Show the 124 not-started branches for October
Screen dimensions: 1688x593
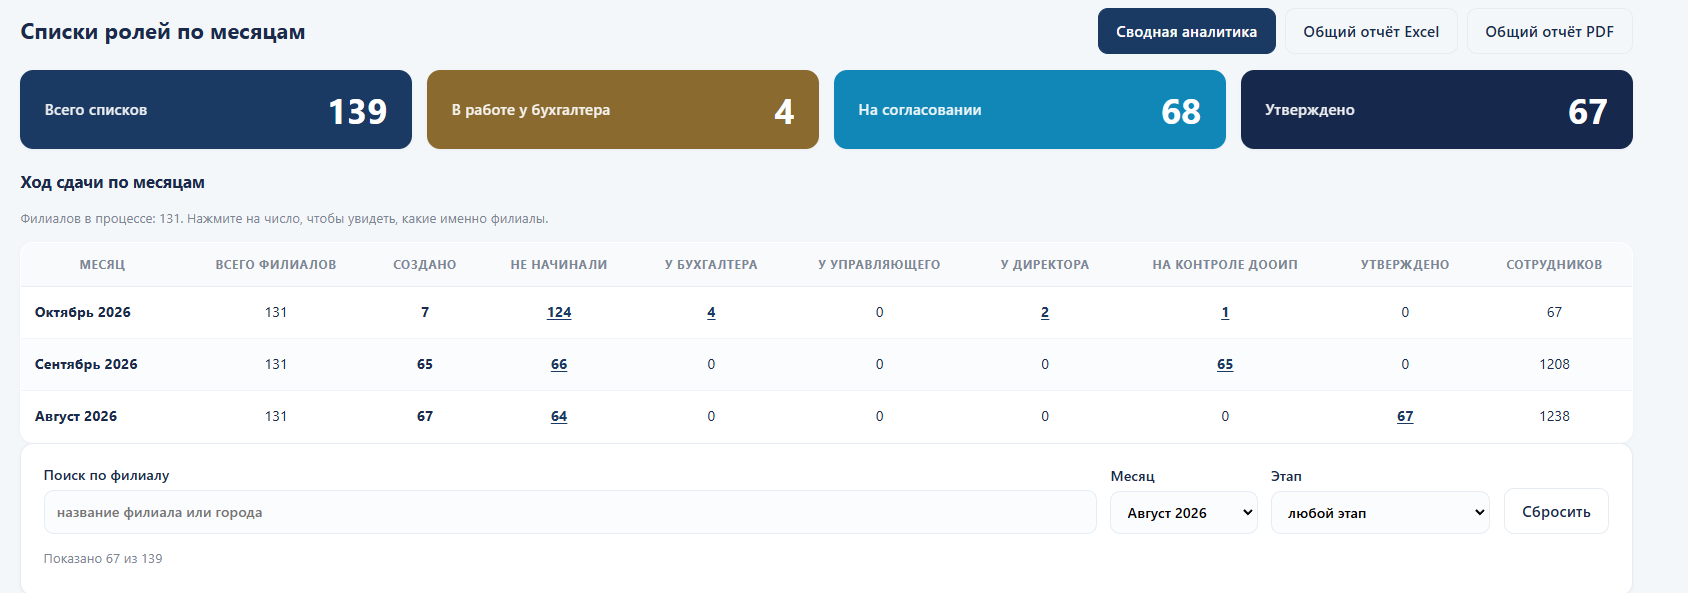[x=559, y=312]
